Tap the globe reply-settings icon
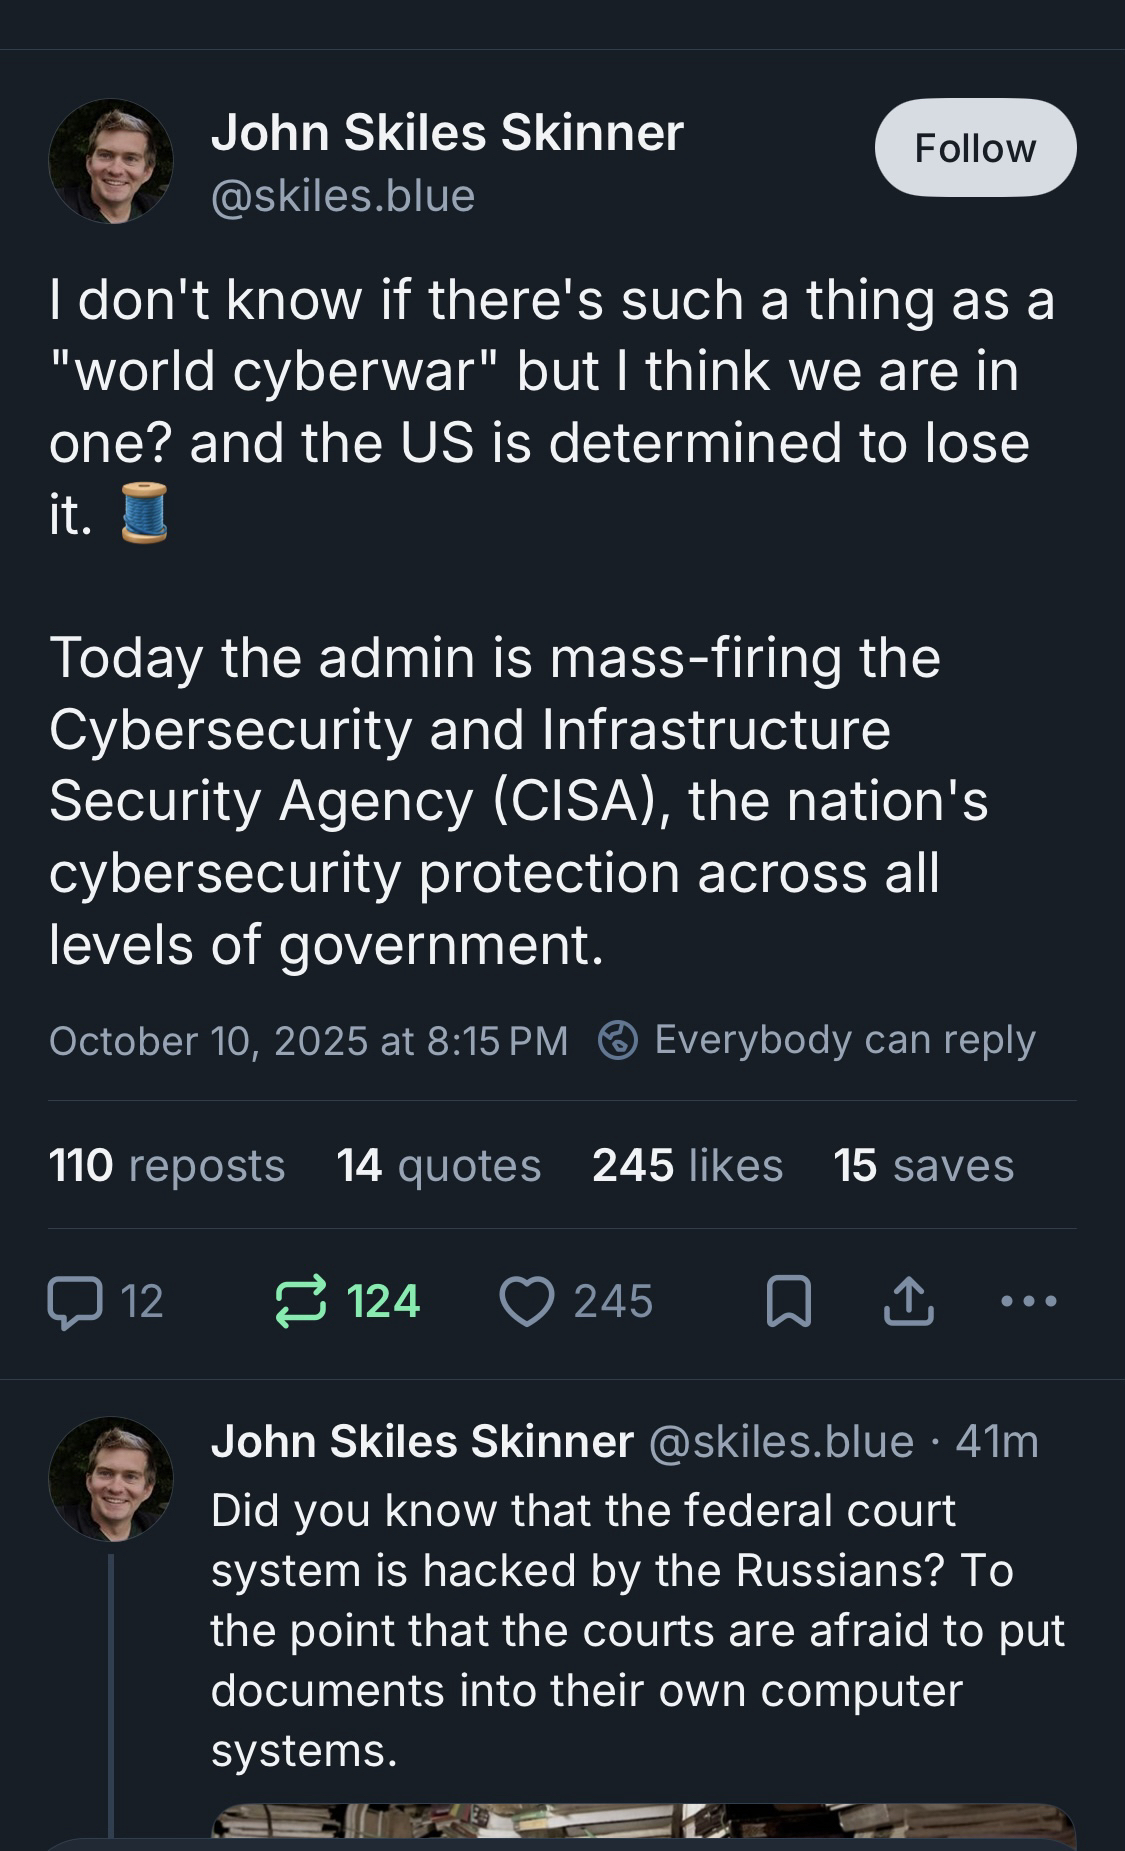Image resolution: width=1125 pixels, height=1851 pixels. [618, 1040]
